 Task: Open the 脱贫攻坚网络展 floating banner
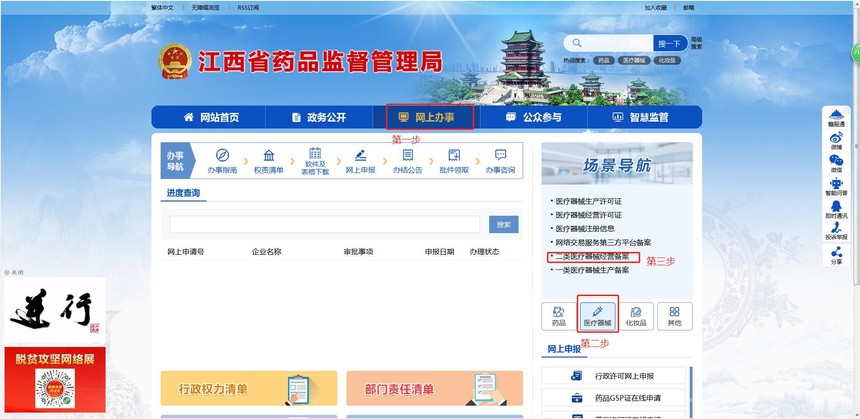[55, 379]
